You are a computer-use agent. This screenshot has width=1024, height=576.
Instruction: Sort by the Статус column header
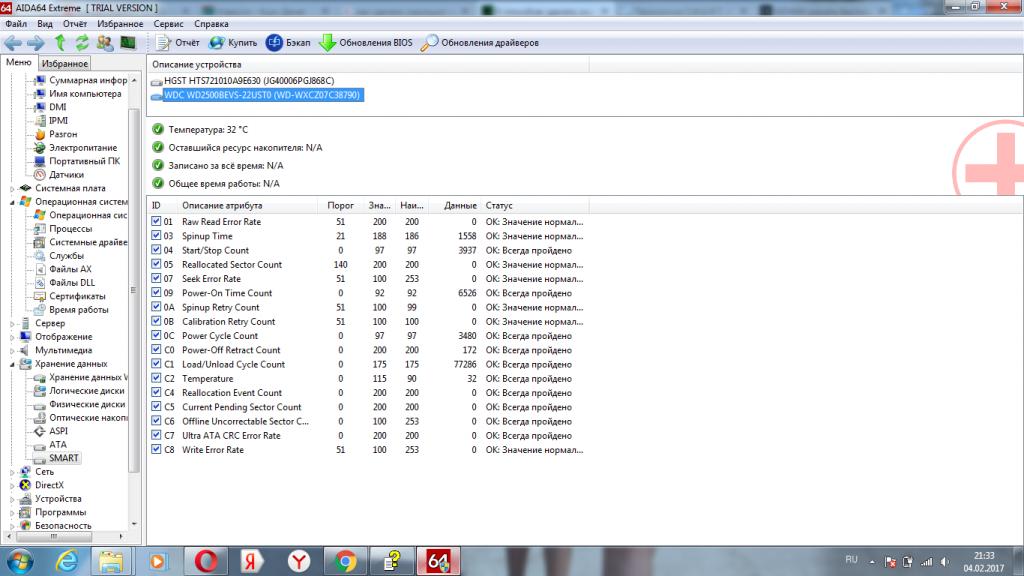coord(535,206)
